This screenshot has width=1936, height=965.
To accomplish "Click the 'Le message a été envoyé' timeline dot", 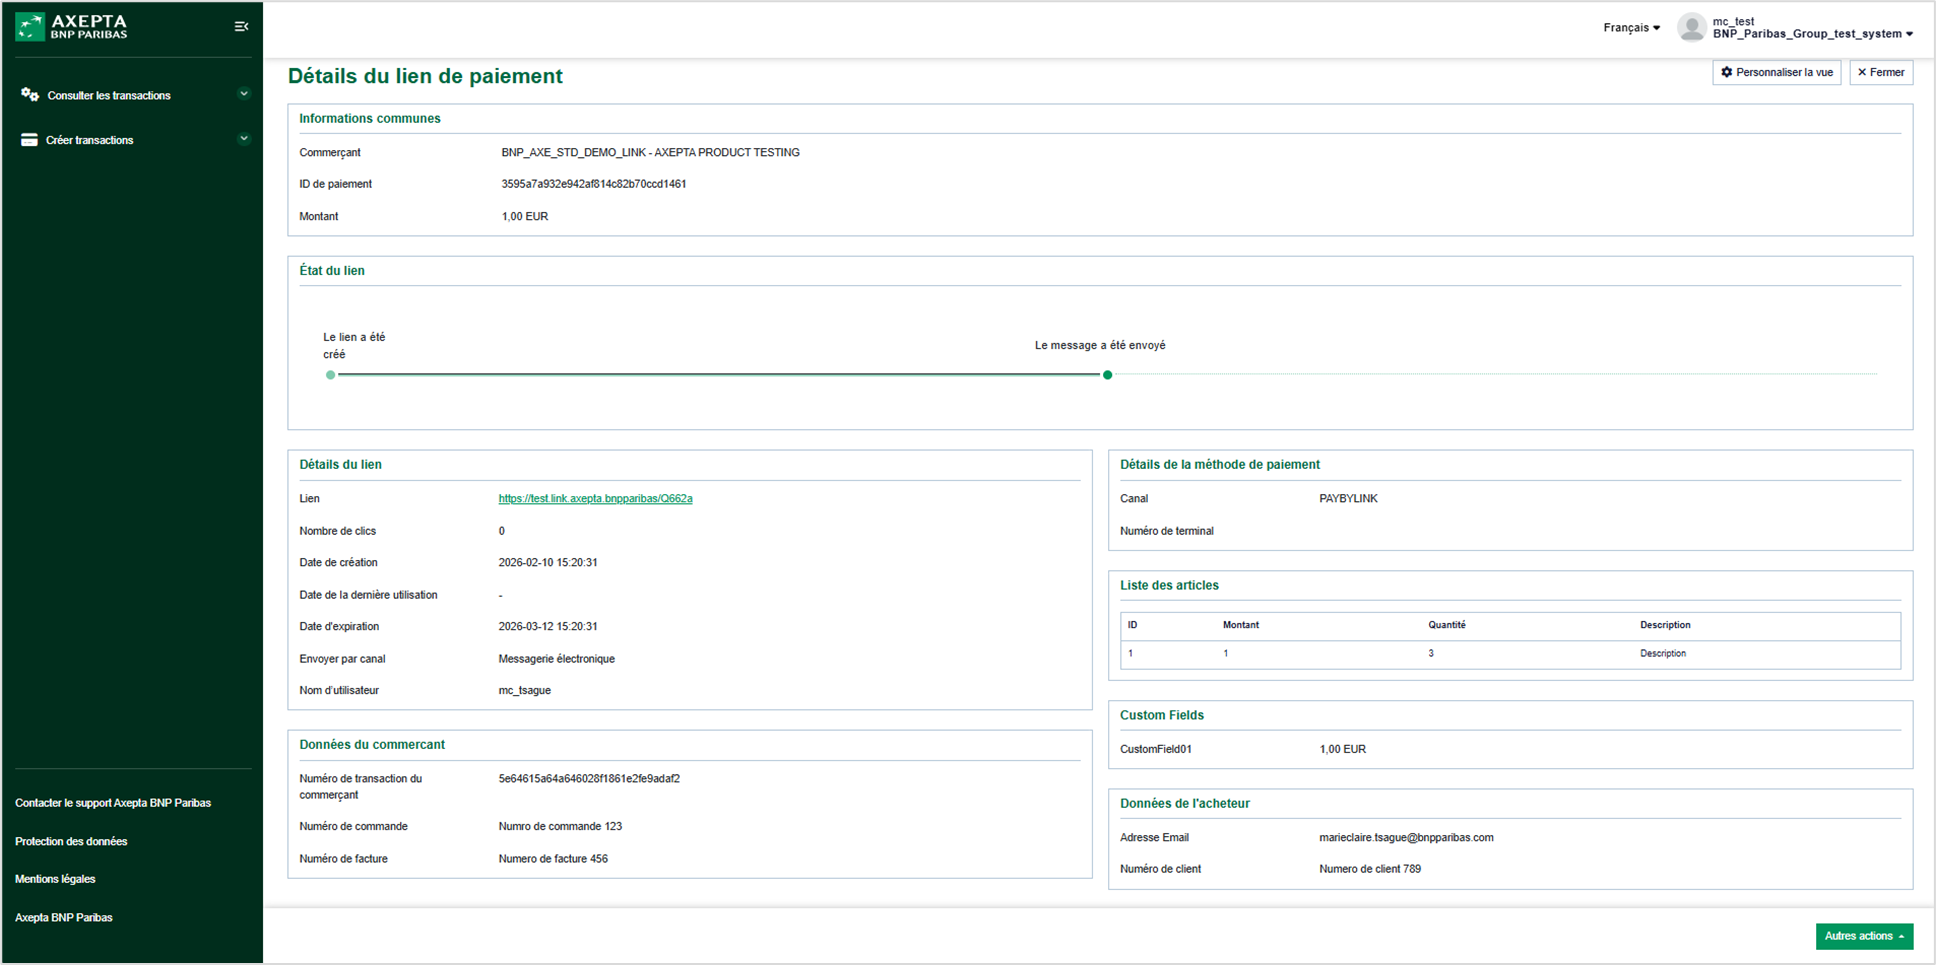I will tap(1107, 375).
